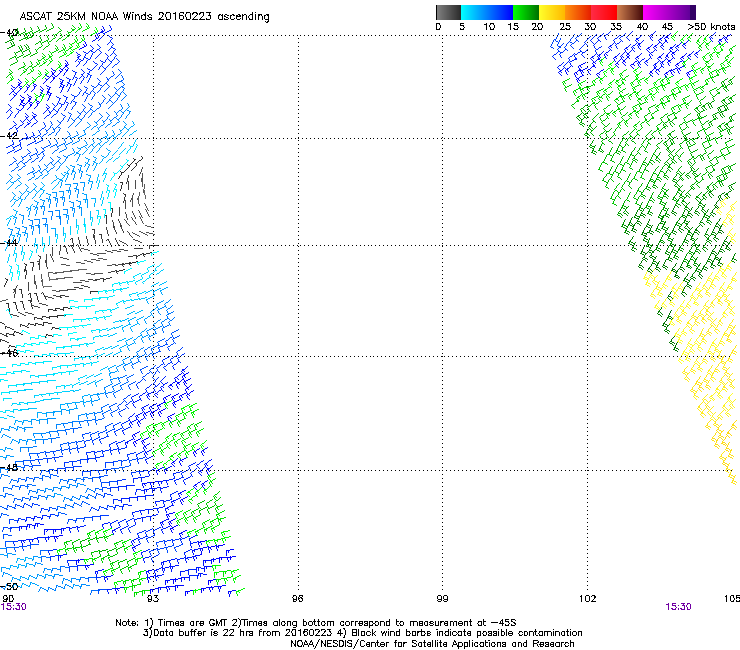
Task: Click the latitude label '-46' on the left axis
Action: (x=9, y=353)
